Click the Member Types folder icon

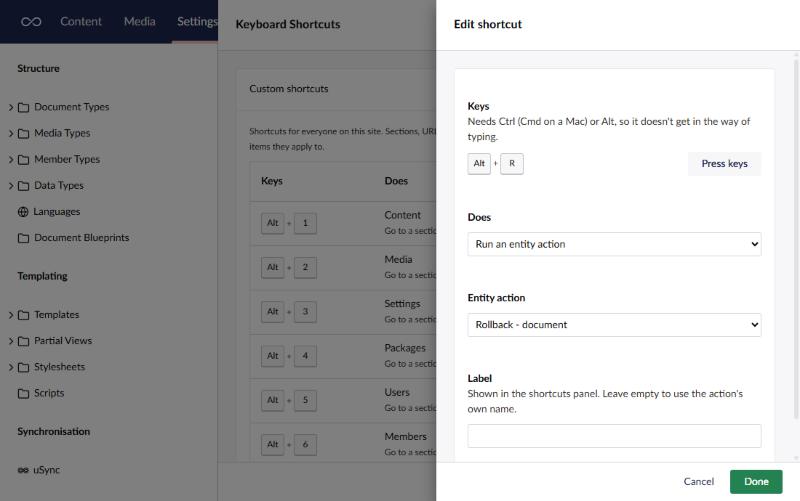[23, 160]
